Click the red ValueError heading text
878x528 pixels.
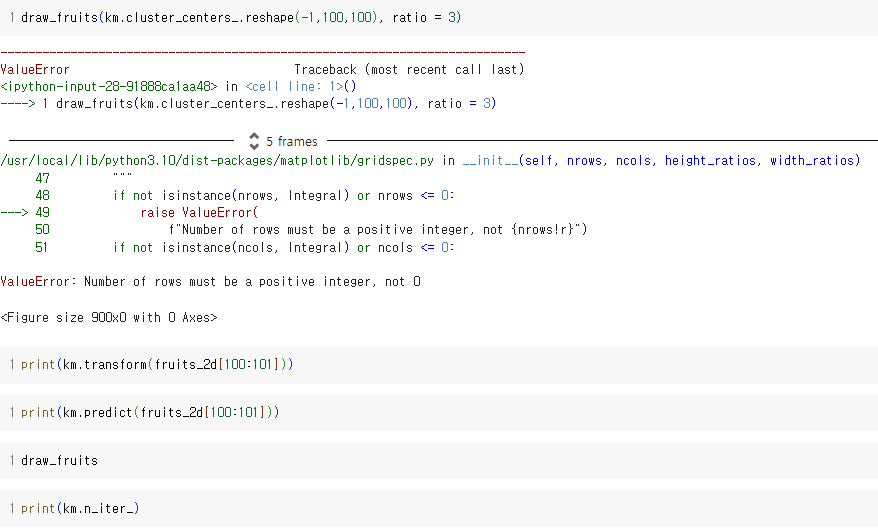tap(35, 69)
